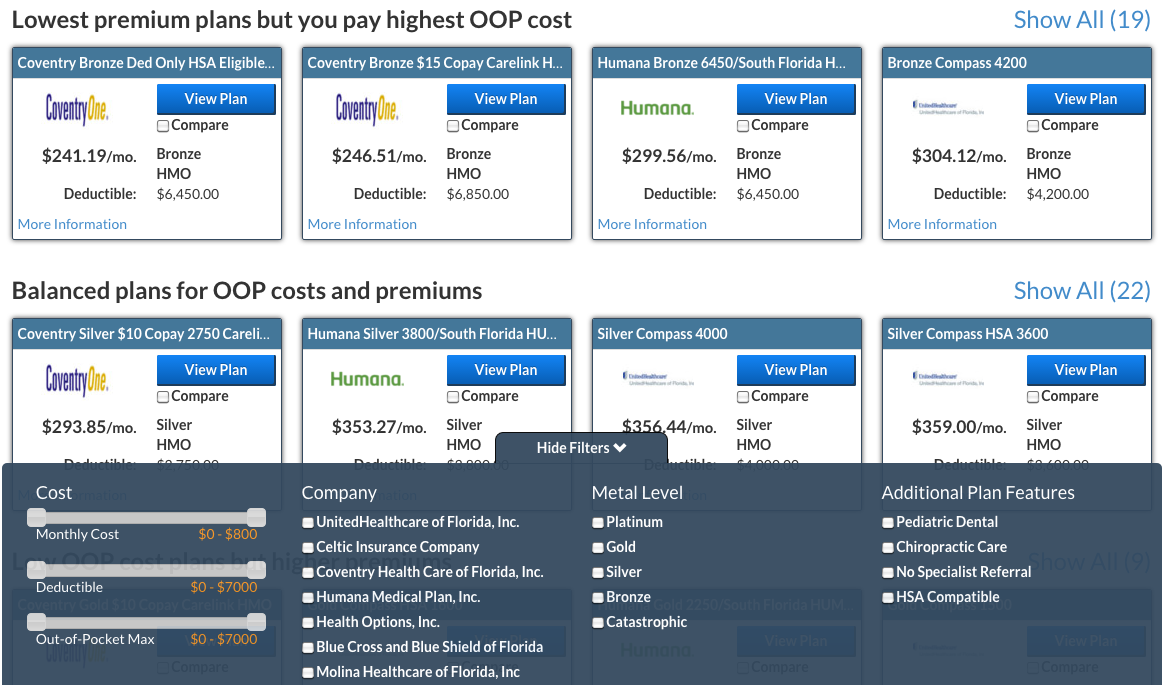Click CoventryOne logo on Coventry Silver $10 Copay card
This screenshot has height=685, width=1169.
click(x=77, y=380)
